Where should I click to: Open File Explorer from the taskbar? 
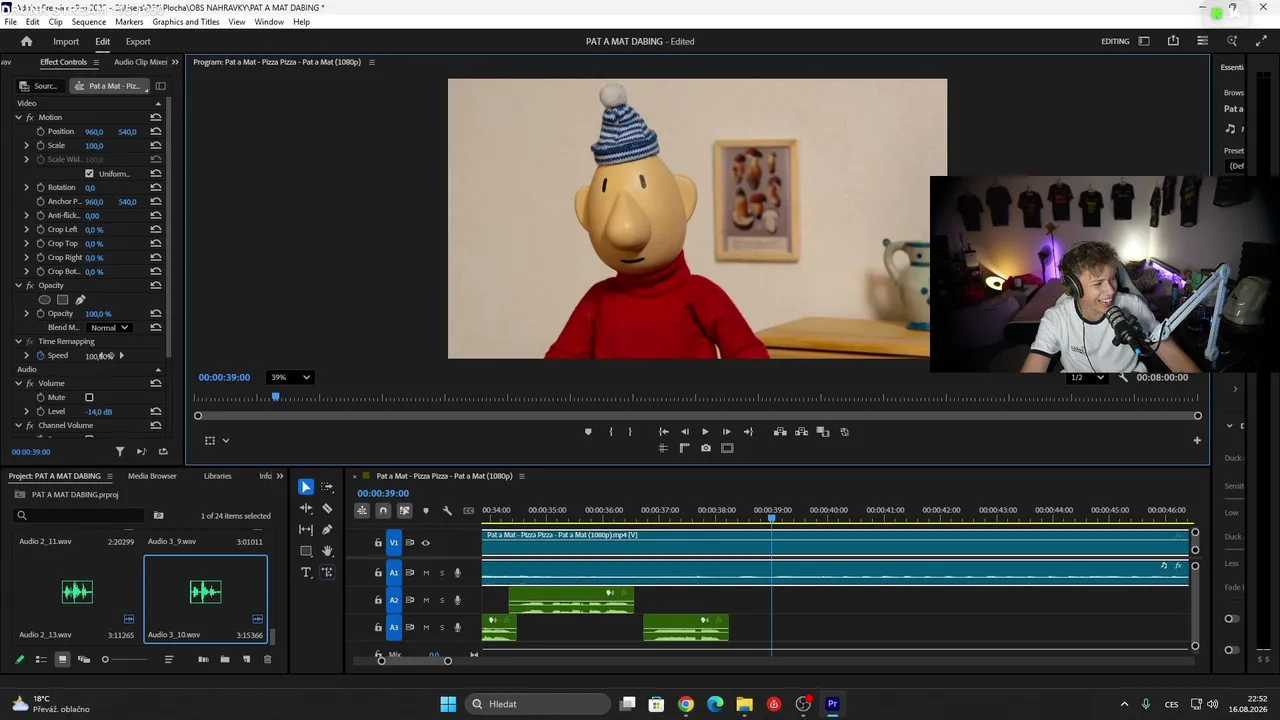click(744, 704)
